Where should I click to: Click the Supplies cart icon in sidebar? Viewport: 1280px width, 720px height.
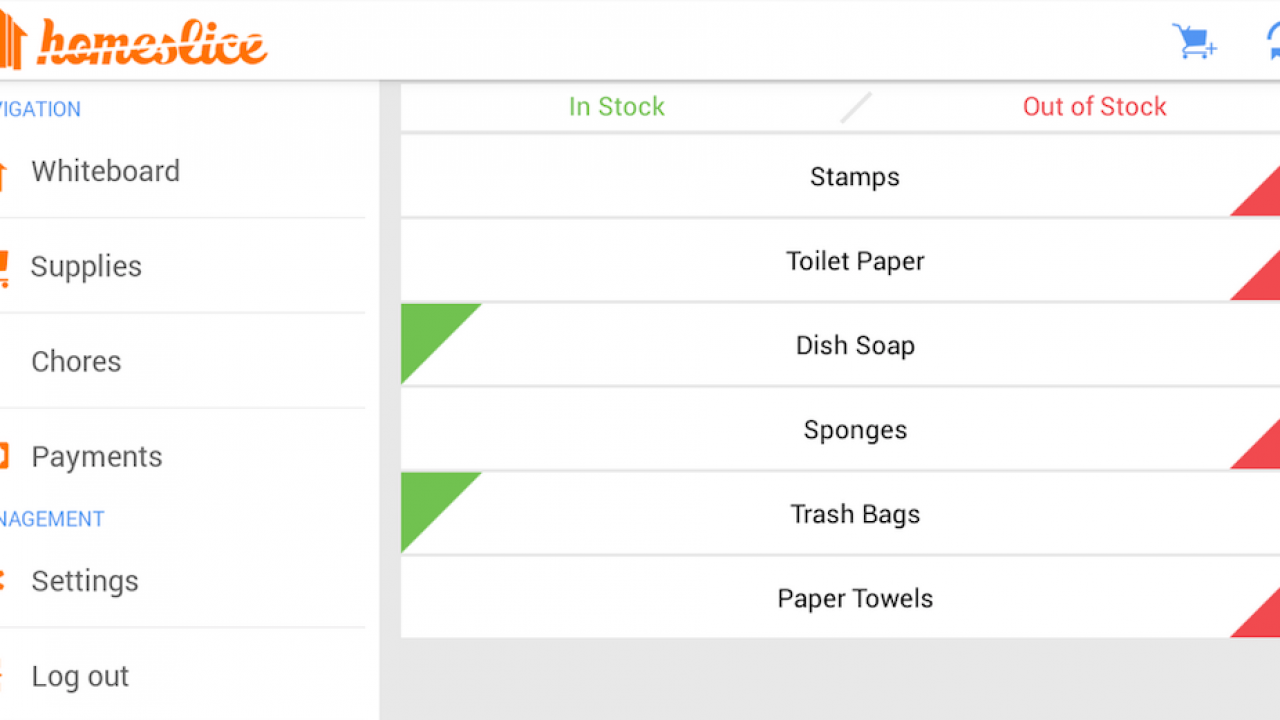point(4,268)
